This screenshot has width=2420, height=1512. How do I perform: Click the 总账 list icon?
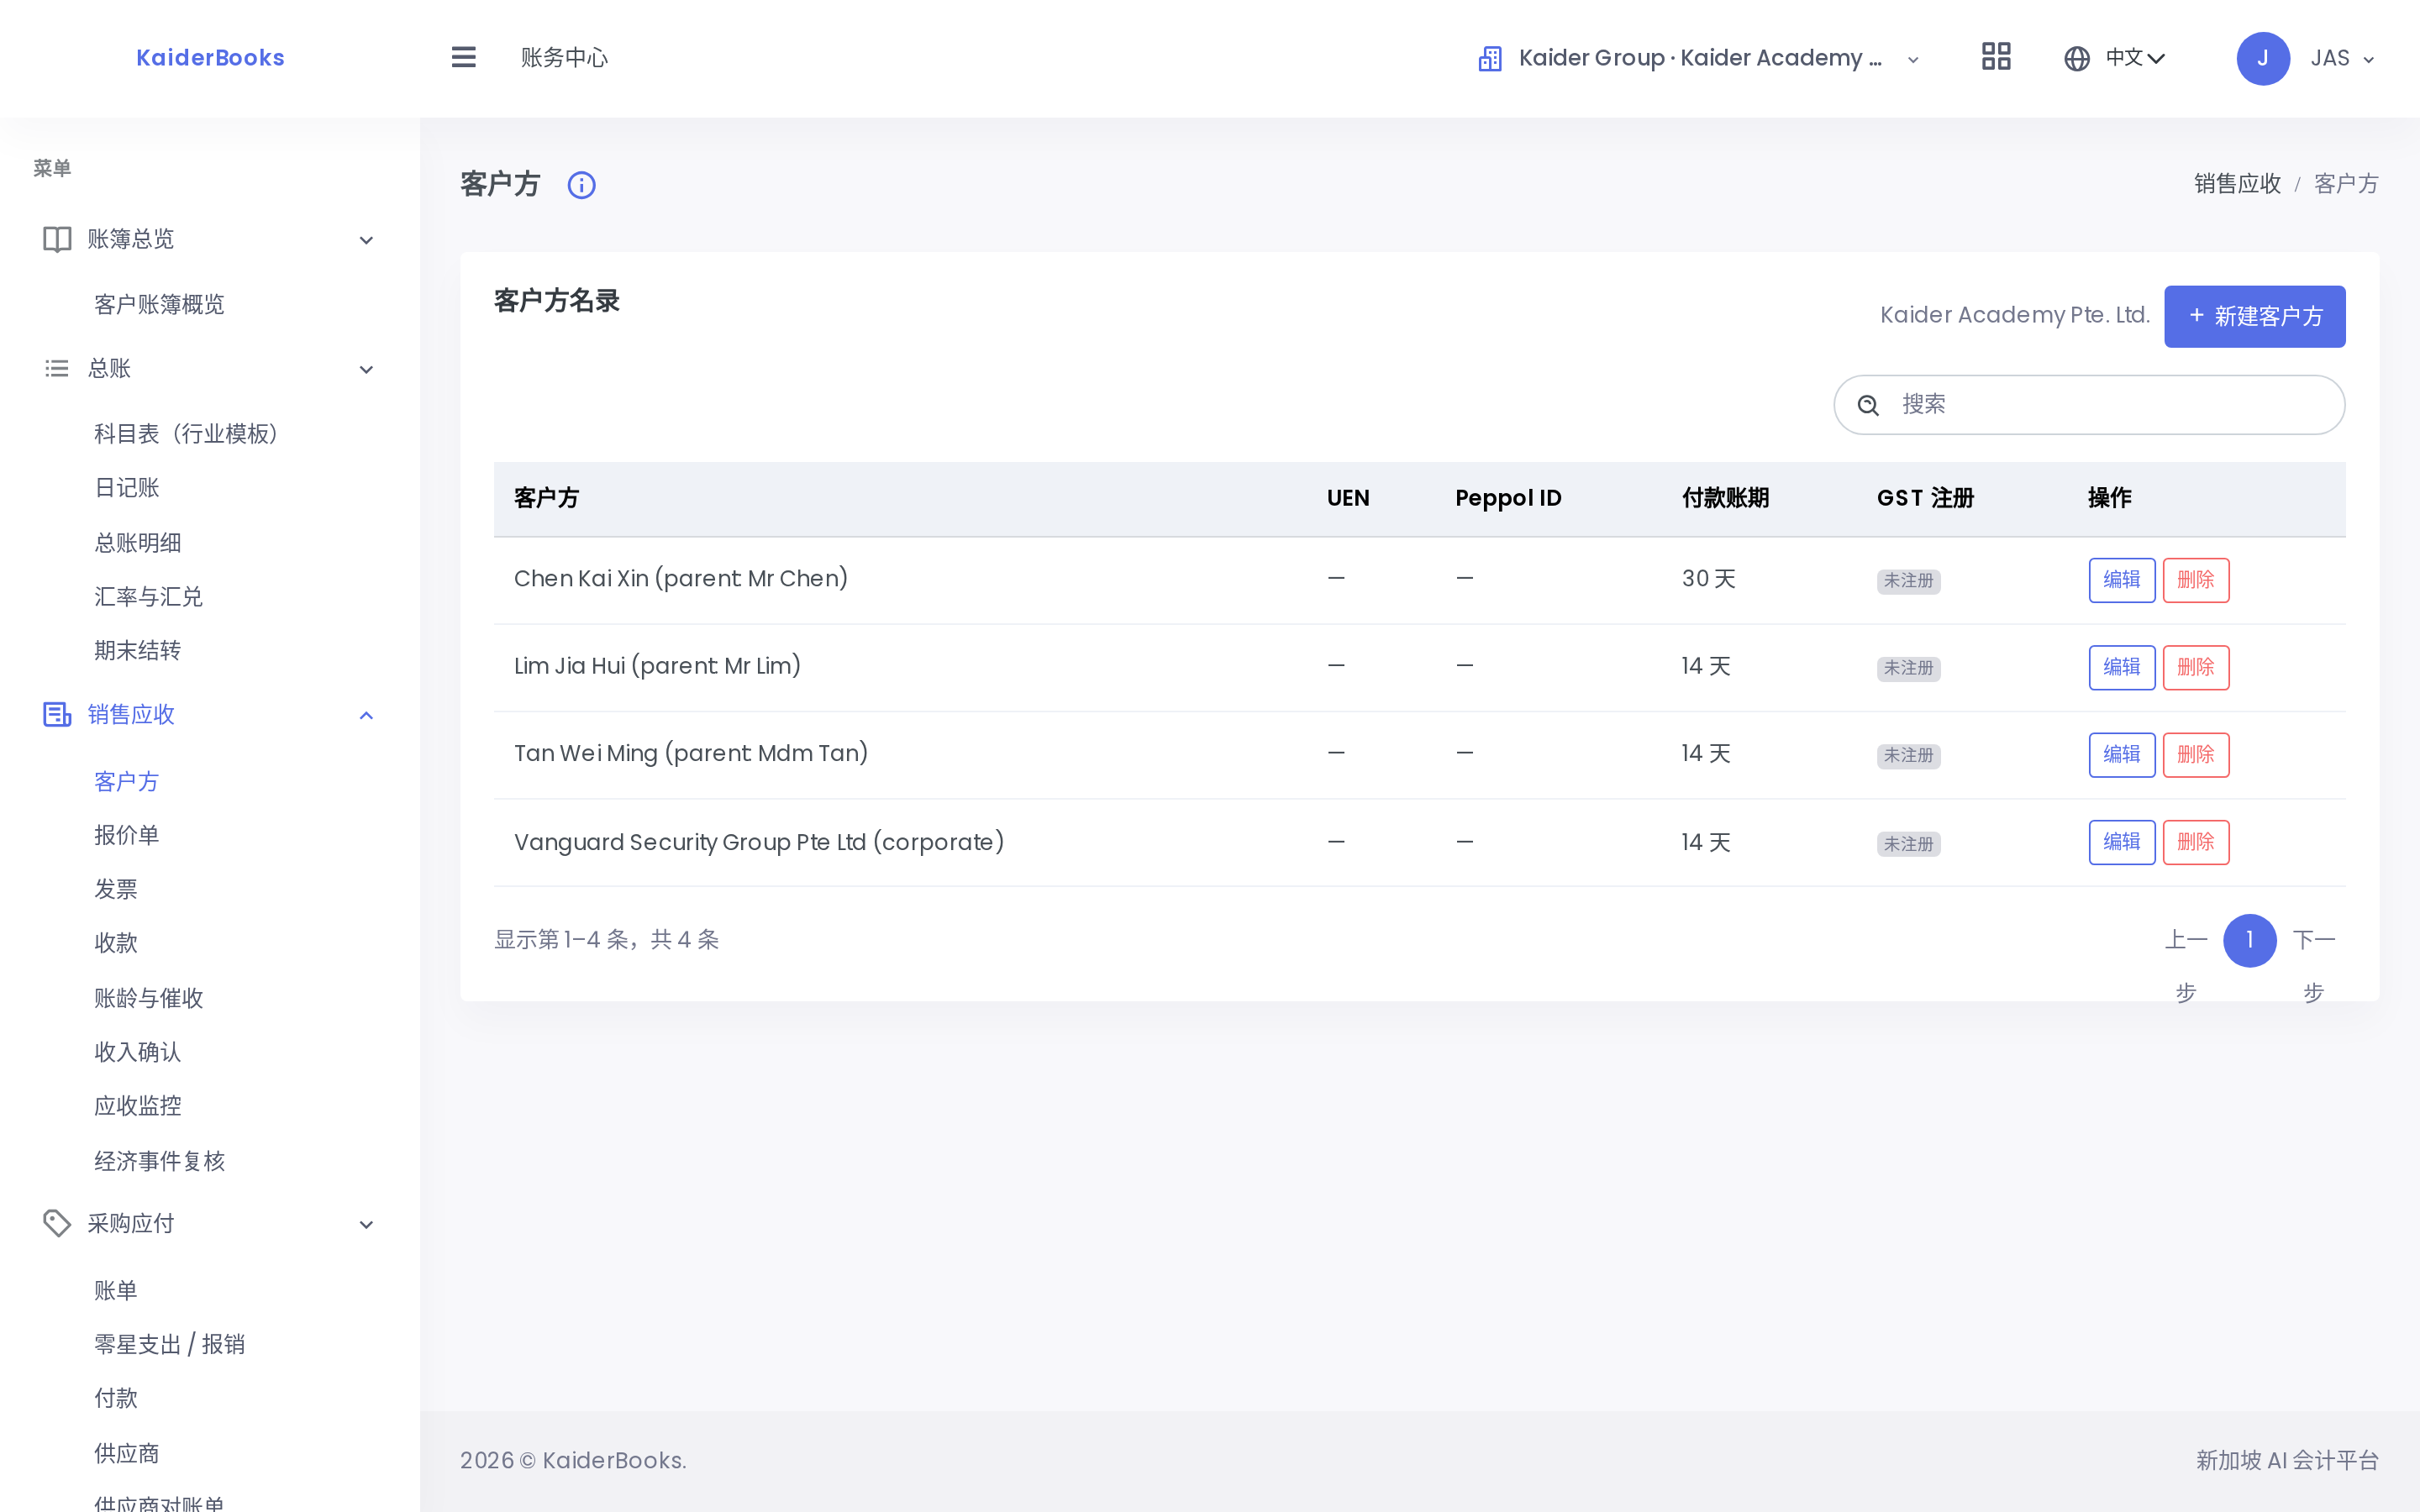coord(57,369)
